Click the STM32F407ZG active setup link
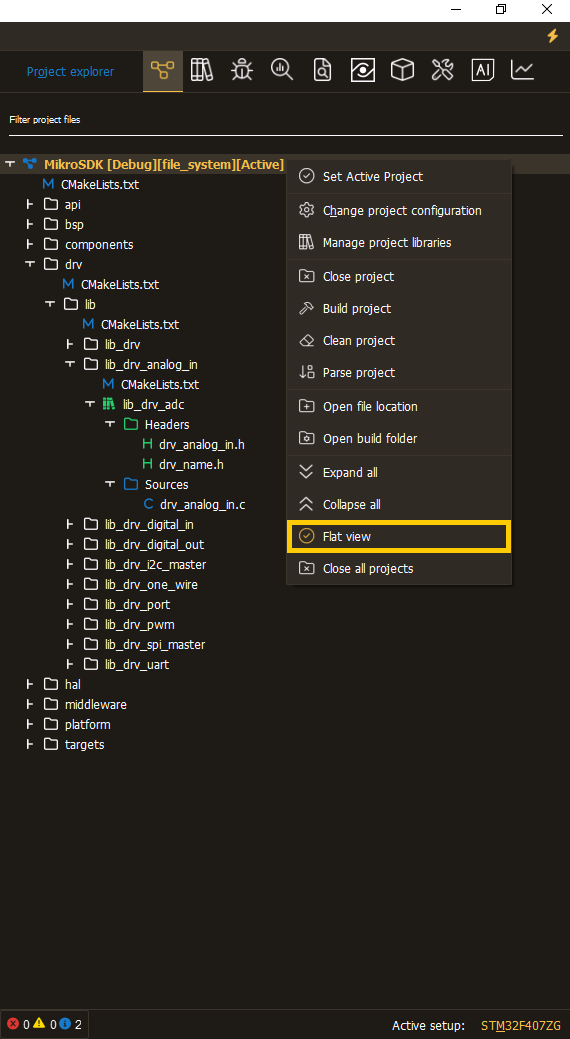Image resolution: width=570 pixels, height=1039 pixels. tap(521, 1025)
